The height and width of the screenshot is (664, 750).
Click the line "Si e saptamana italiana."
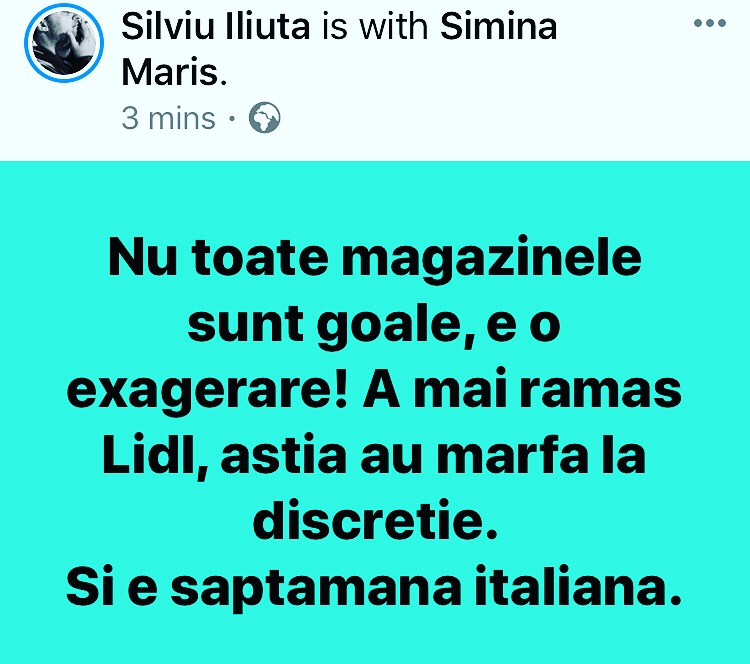[x=374, y=587]
